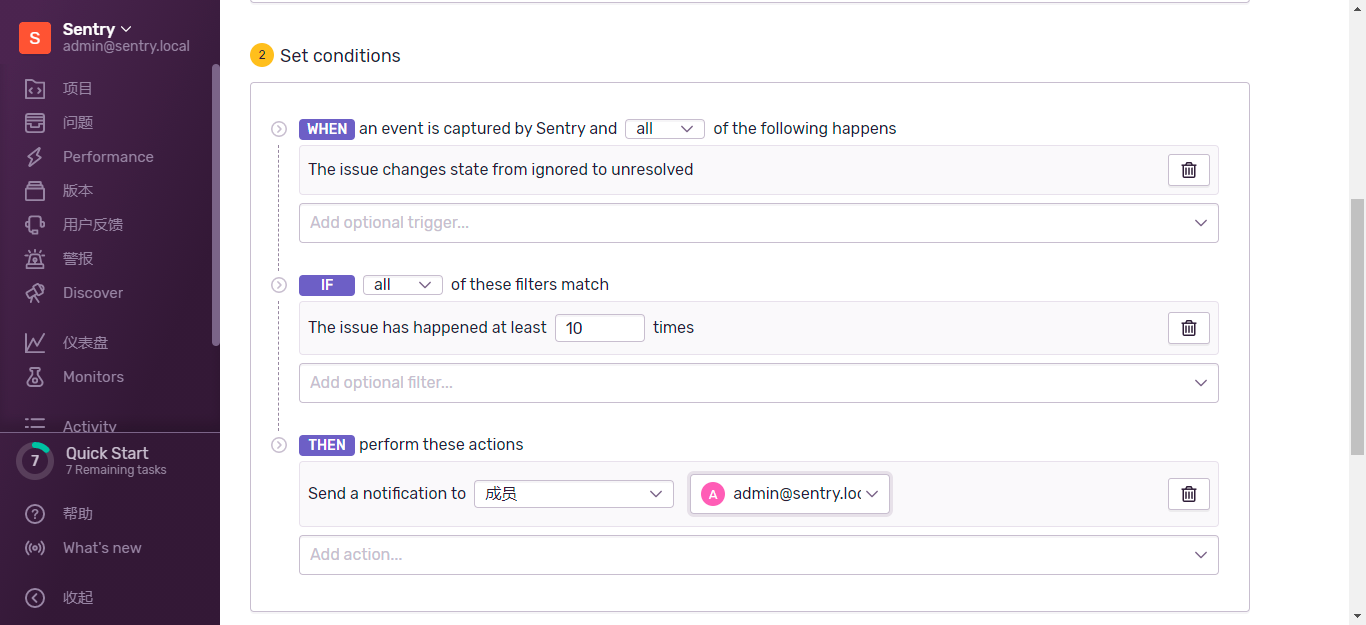The image size is (1366, 625).
Task: Open the Add optional filter dropdown
Action: (x=759, y=383)
